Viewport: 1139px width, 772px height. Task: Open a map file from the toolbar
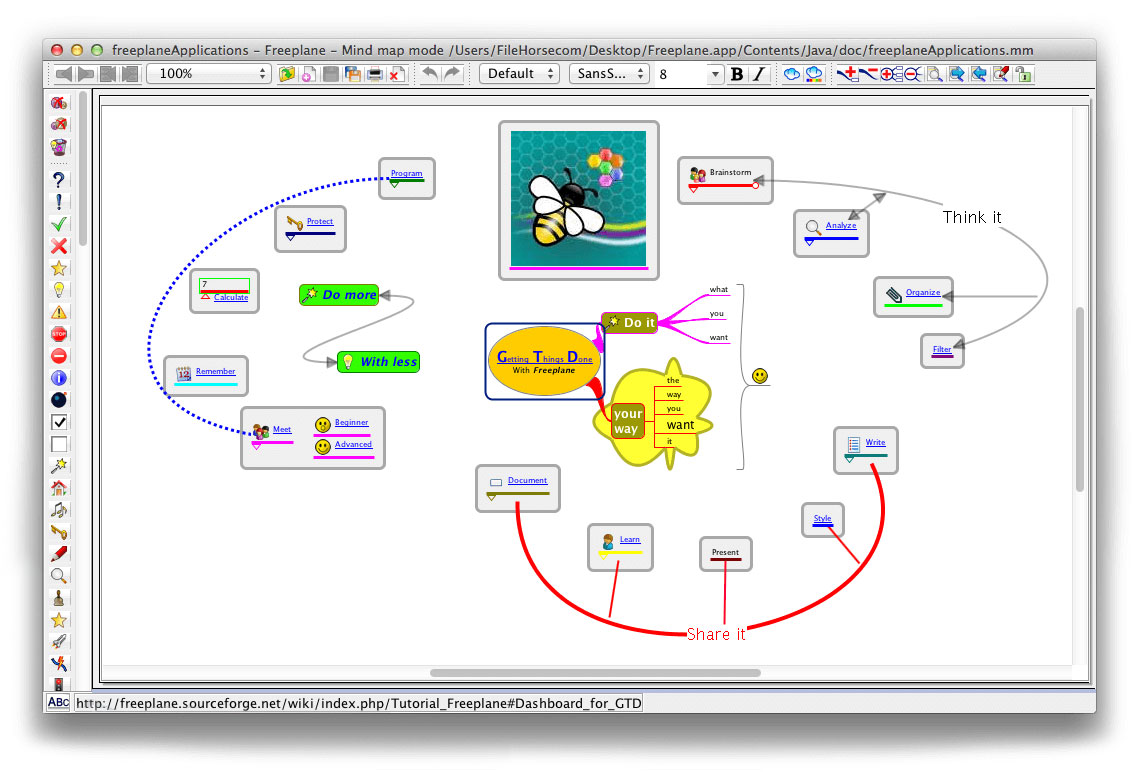287,74
